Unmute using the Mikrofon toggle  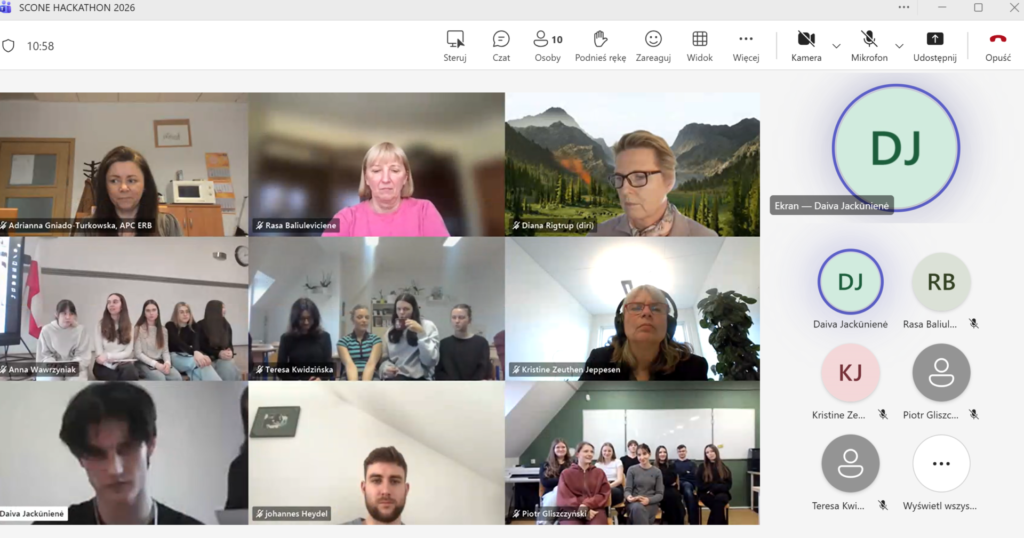[869, 45]
